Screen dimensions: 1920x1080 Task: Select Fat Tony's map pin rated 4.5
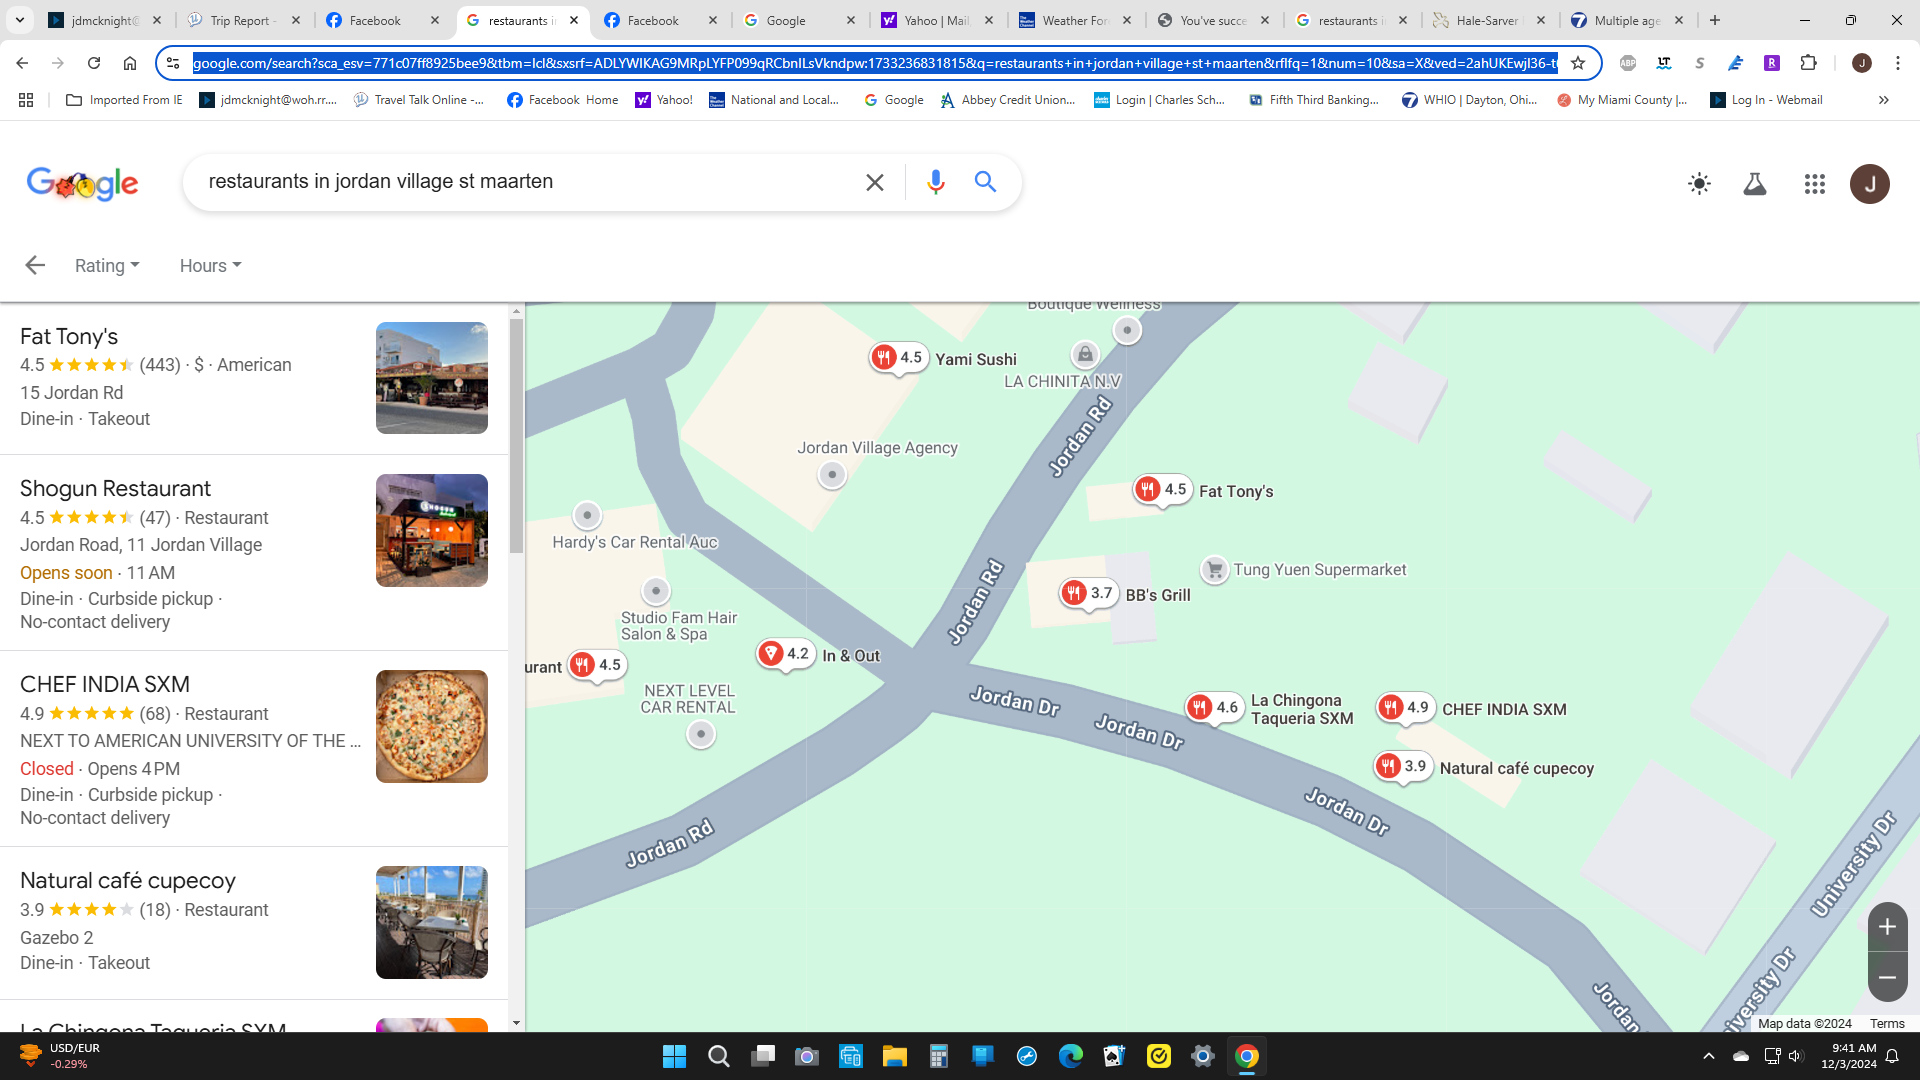[1162, 489]
